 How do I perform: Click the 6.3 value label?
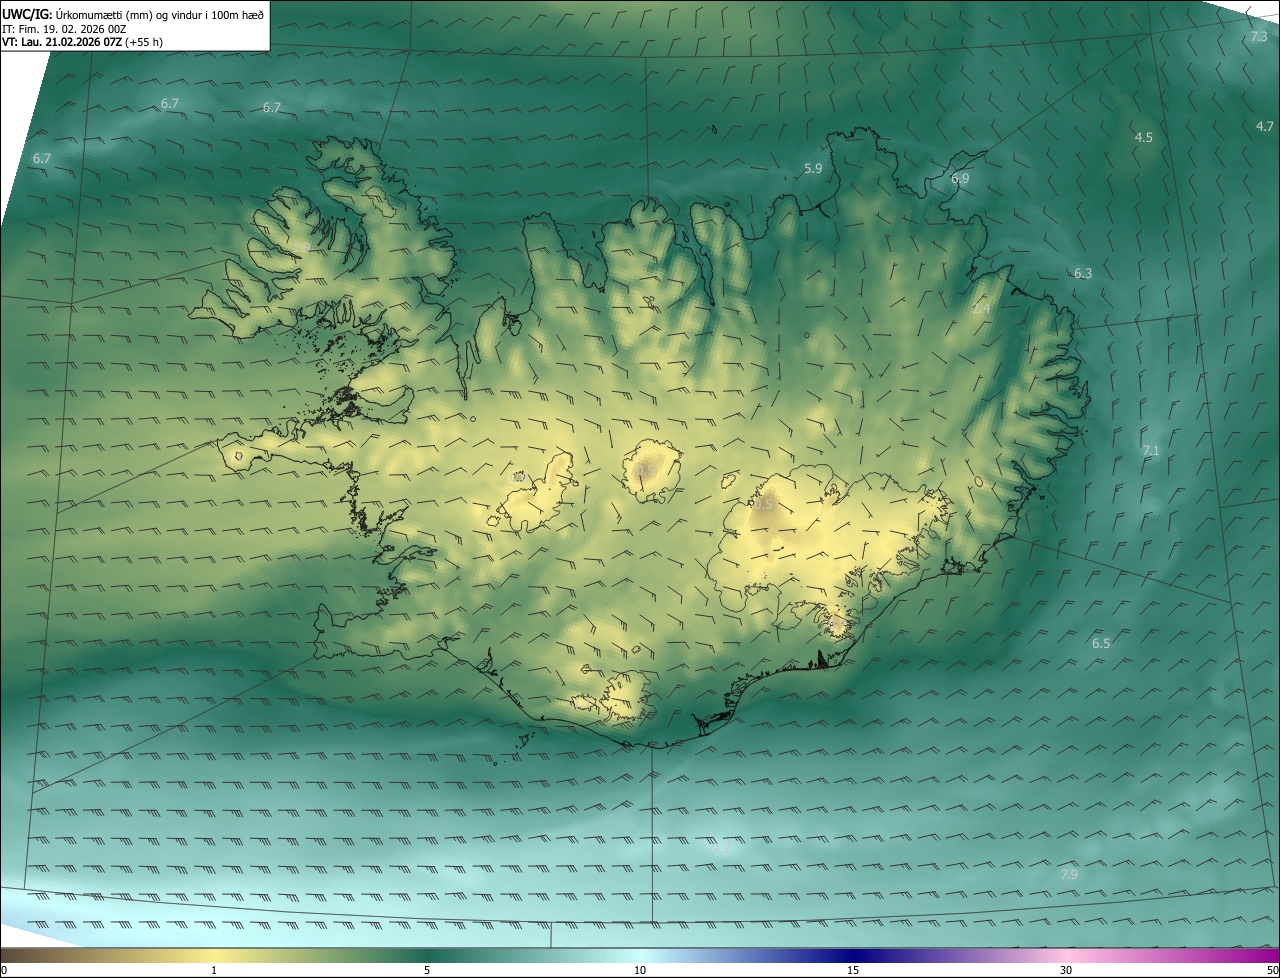[1083, 273]
